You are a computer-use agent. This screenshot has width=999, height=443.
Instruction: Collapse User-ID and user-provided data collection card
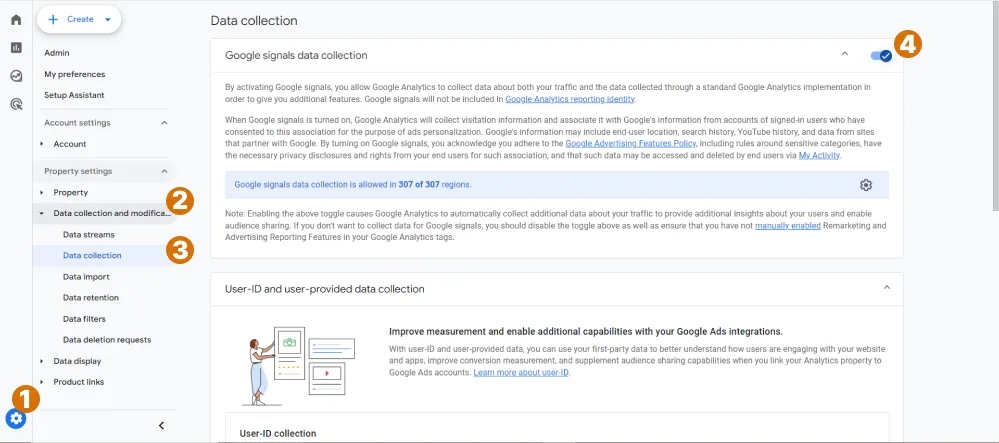tap(886, 287)
